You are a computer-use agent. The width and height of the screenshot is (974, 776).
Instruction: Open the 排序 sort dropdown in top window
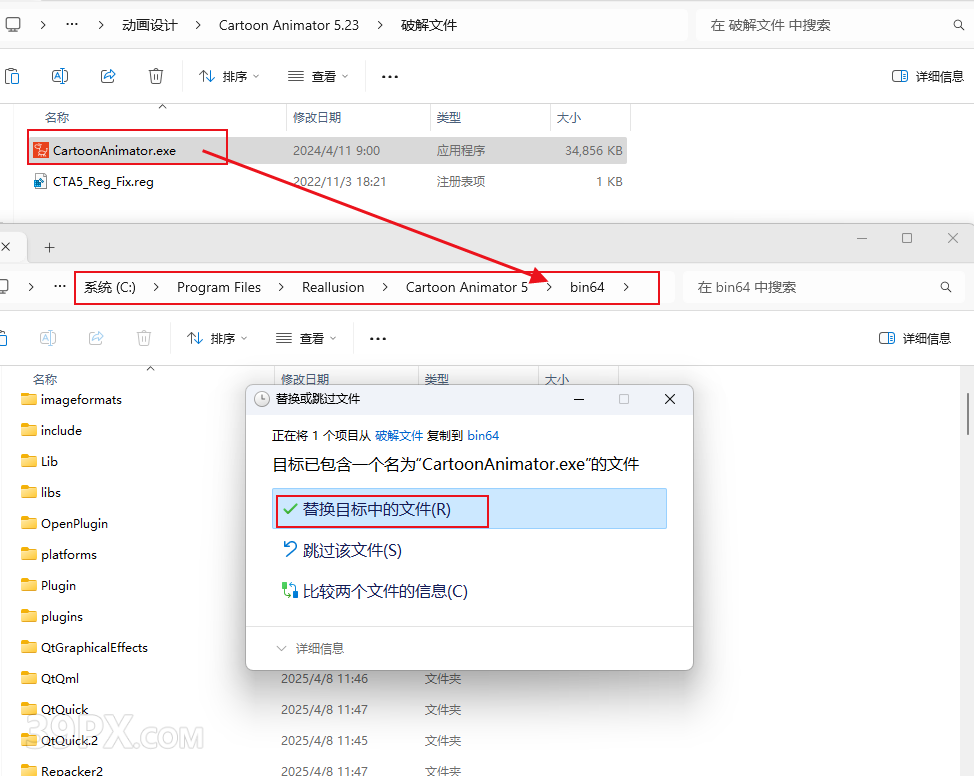229,76
